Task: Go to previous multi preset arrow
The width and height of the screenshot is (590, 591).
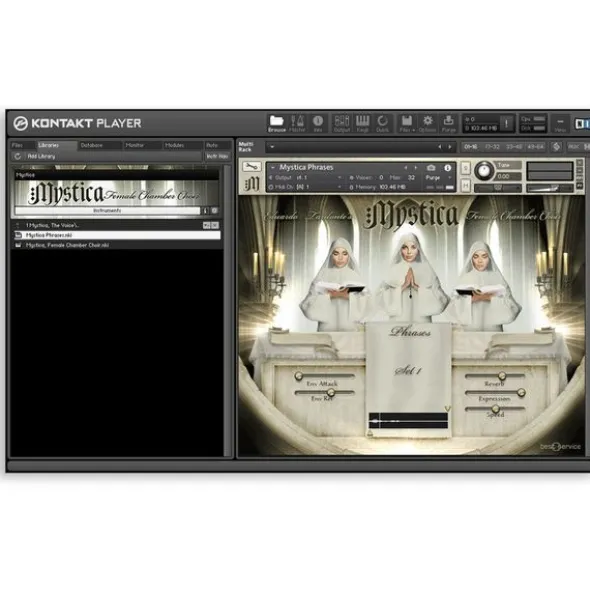Action: pos(440,147)
